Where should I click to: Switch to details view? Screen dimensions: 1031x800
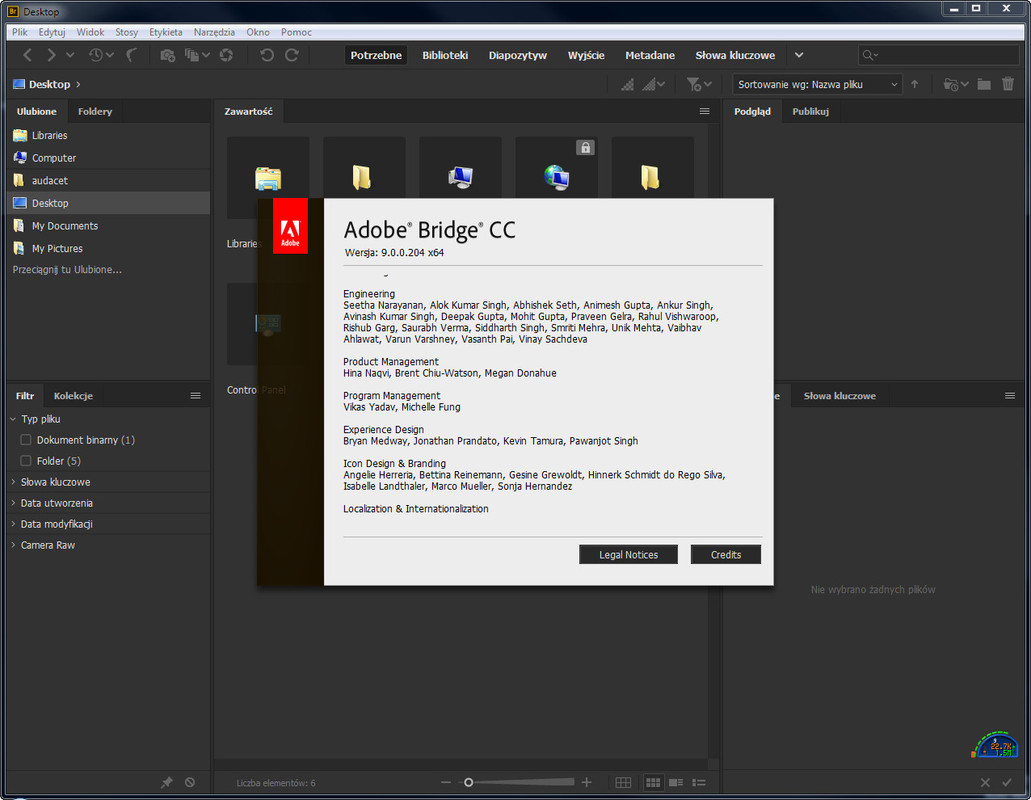[676, 782]
